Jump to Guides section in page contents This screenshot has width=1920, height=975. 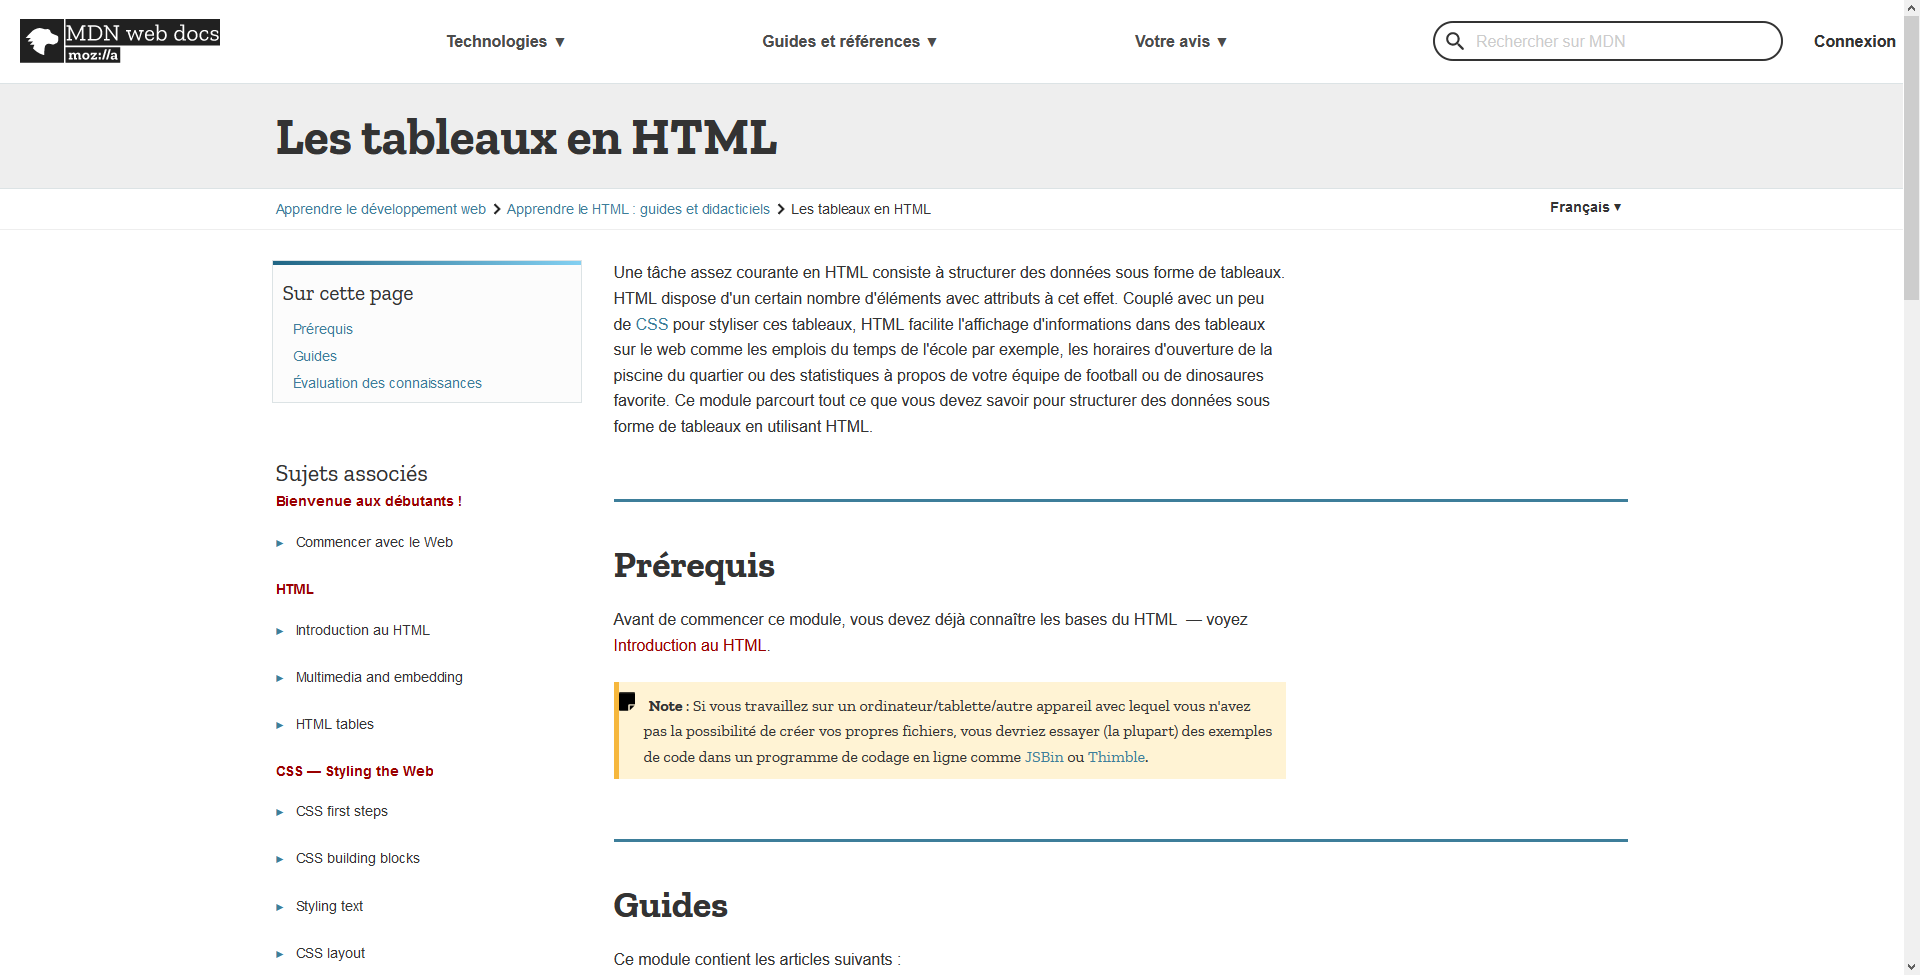pyautogui.click(x=314, y=356)
